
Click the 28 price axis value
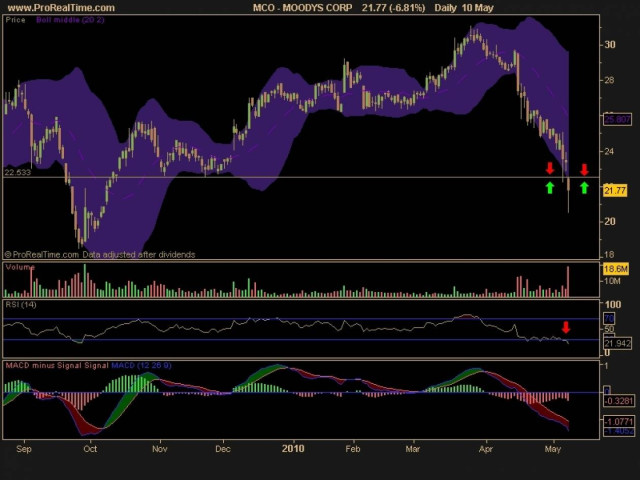click(609, 80)
